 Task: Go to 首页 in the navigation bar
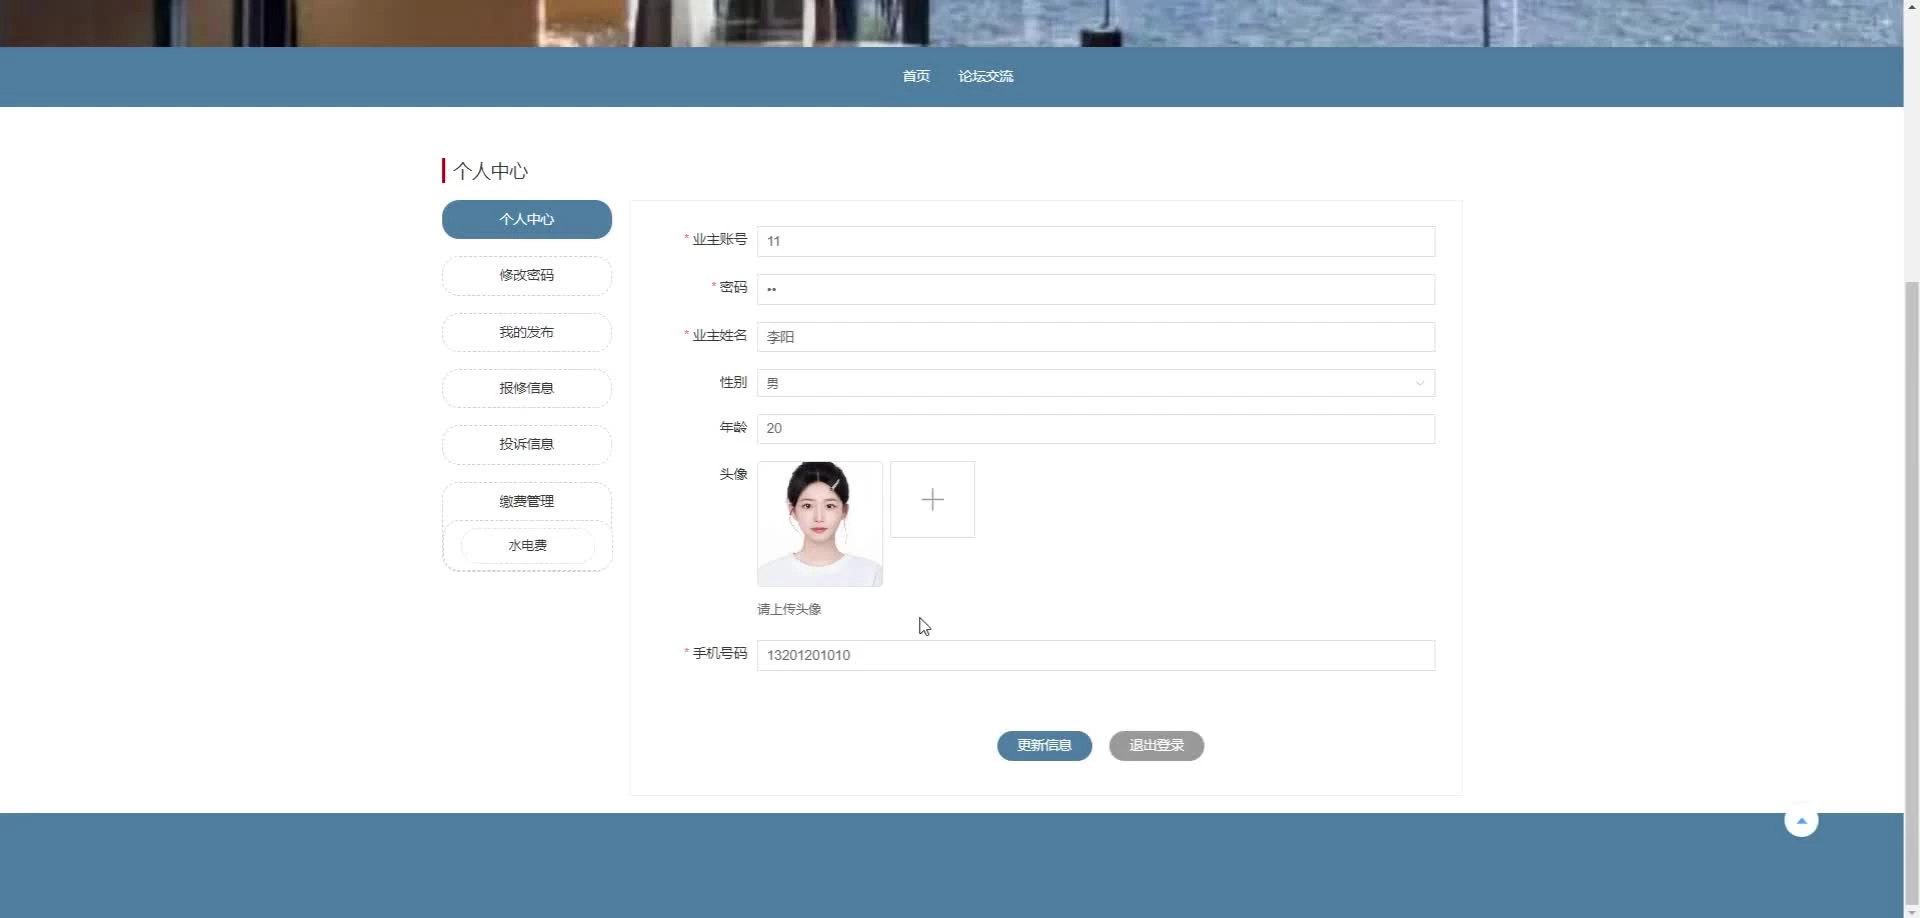(916, 76)
